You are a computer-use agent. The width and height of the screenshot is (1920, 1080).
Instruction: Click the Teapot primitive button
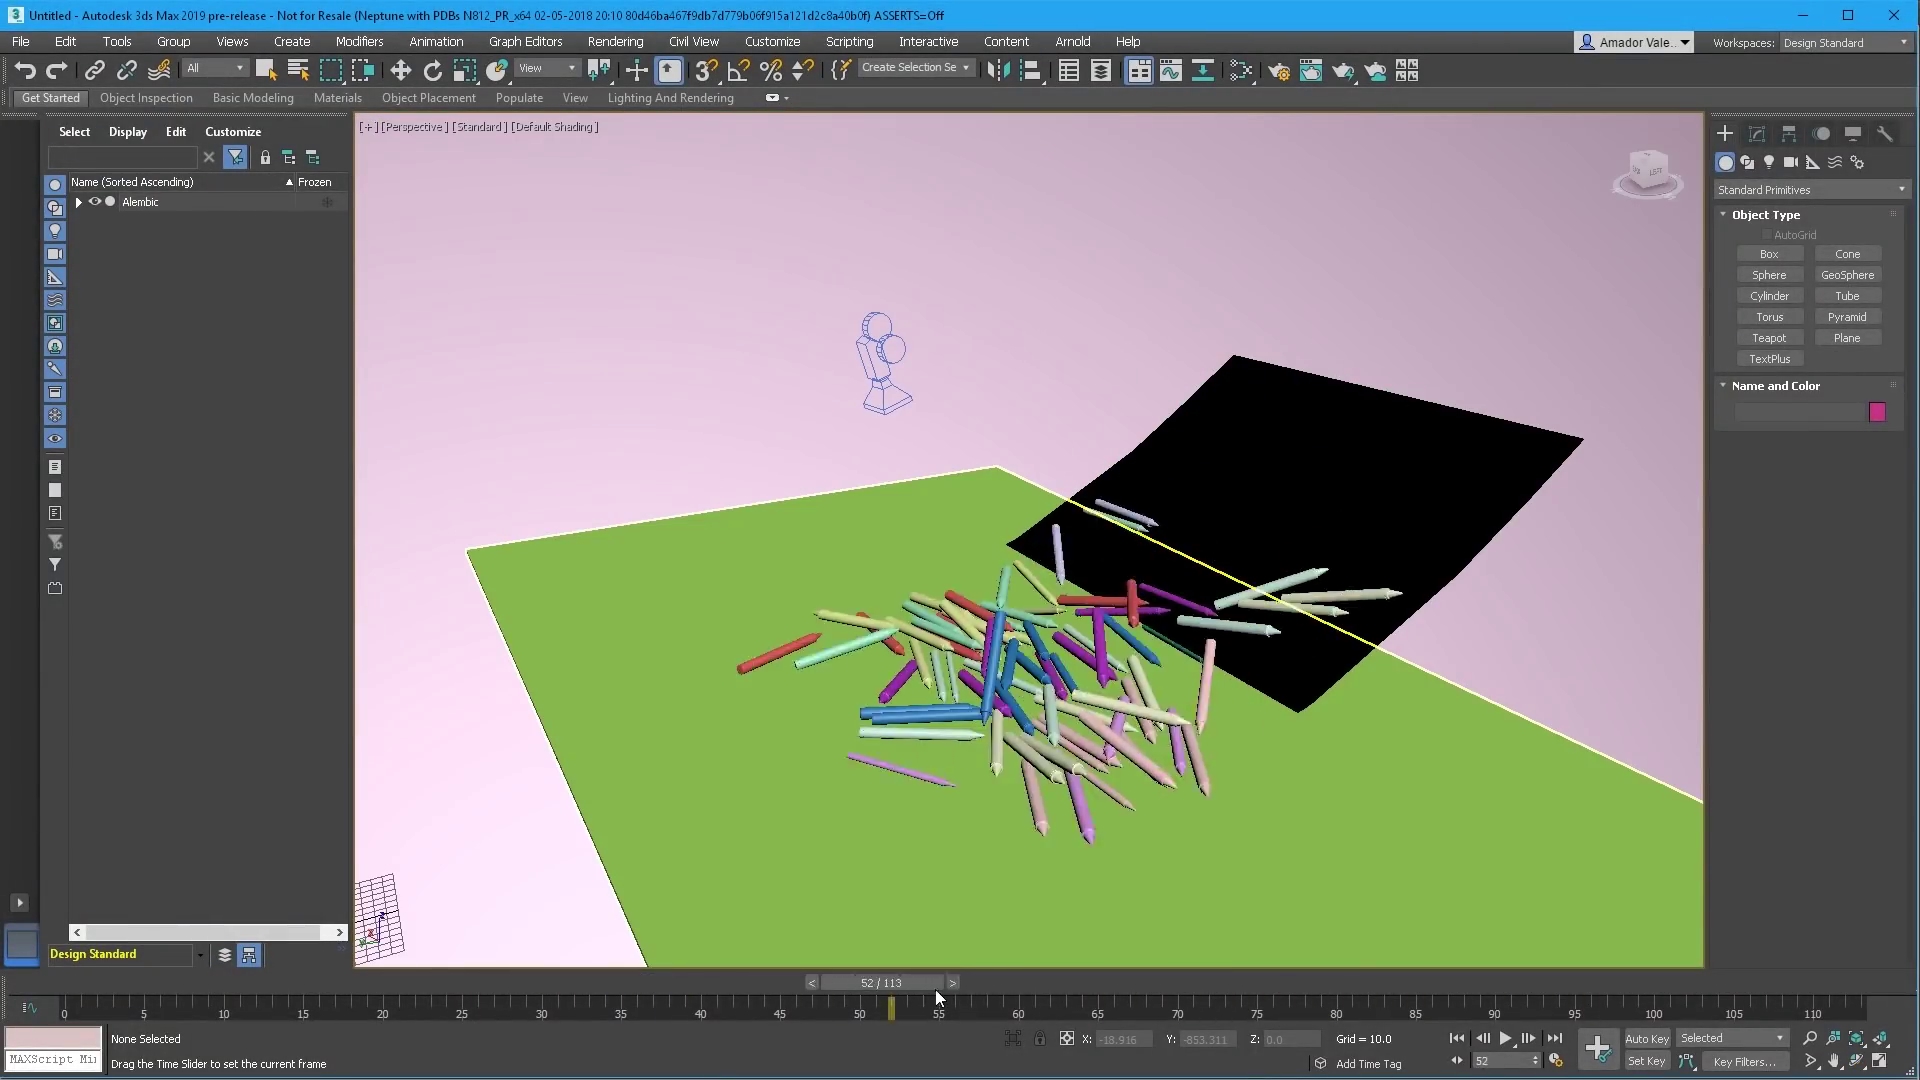coord(1768,338)
